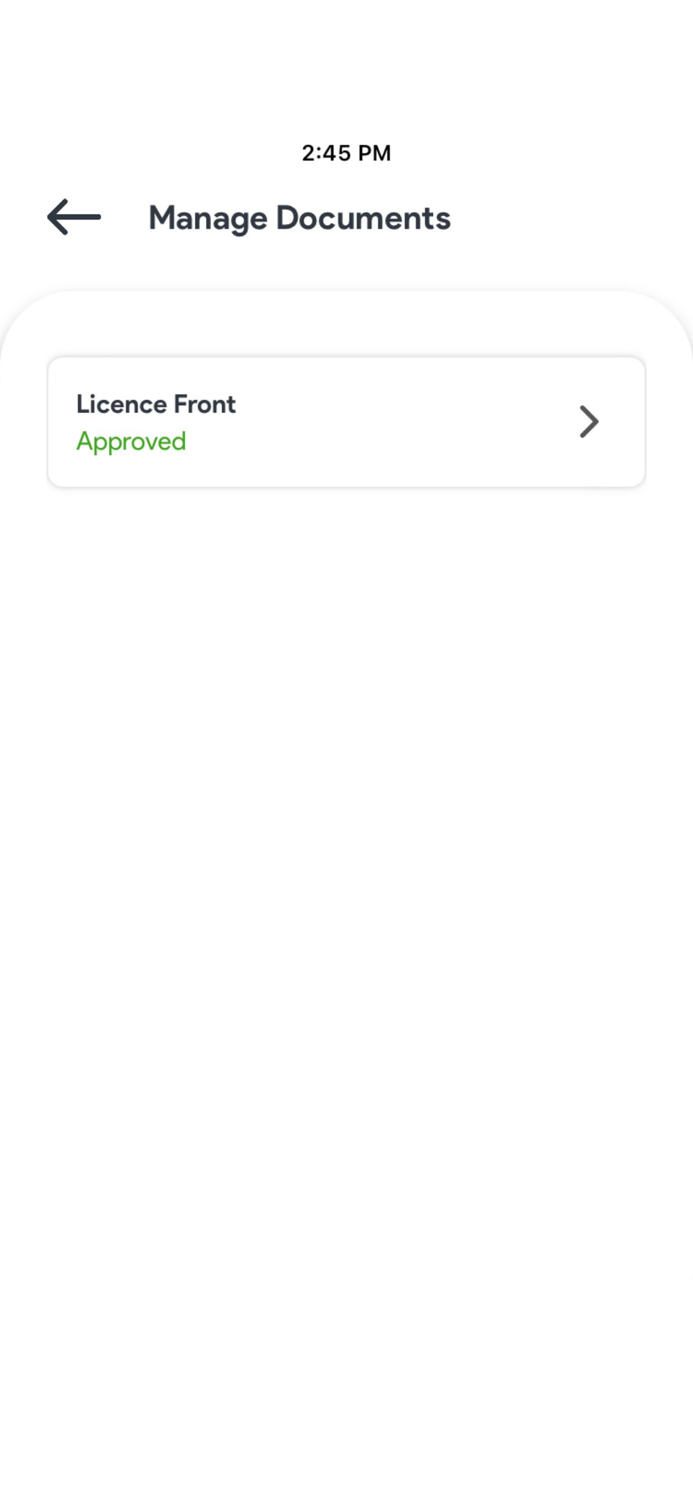Screen dimensions: 693x1500
Task: Reveal details using the card's disclosure chevron
Action: [589, 421]
